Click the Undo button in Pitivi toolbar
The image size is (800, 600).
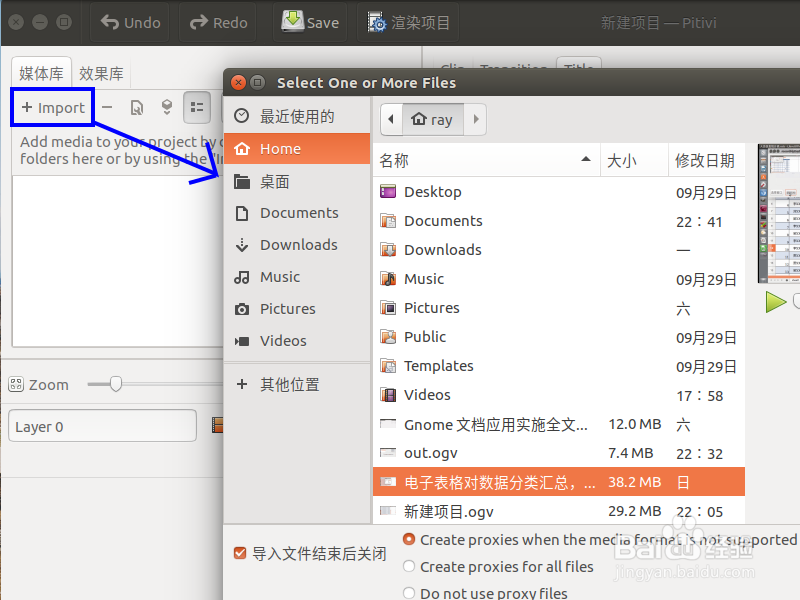[x=130, y=22]
